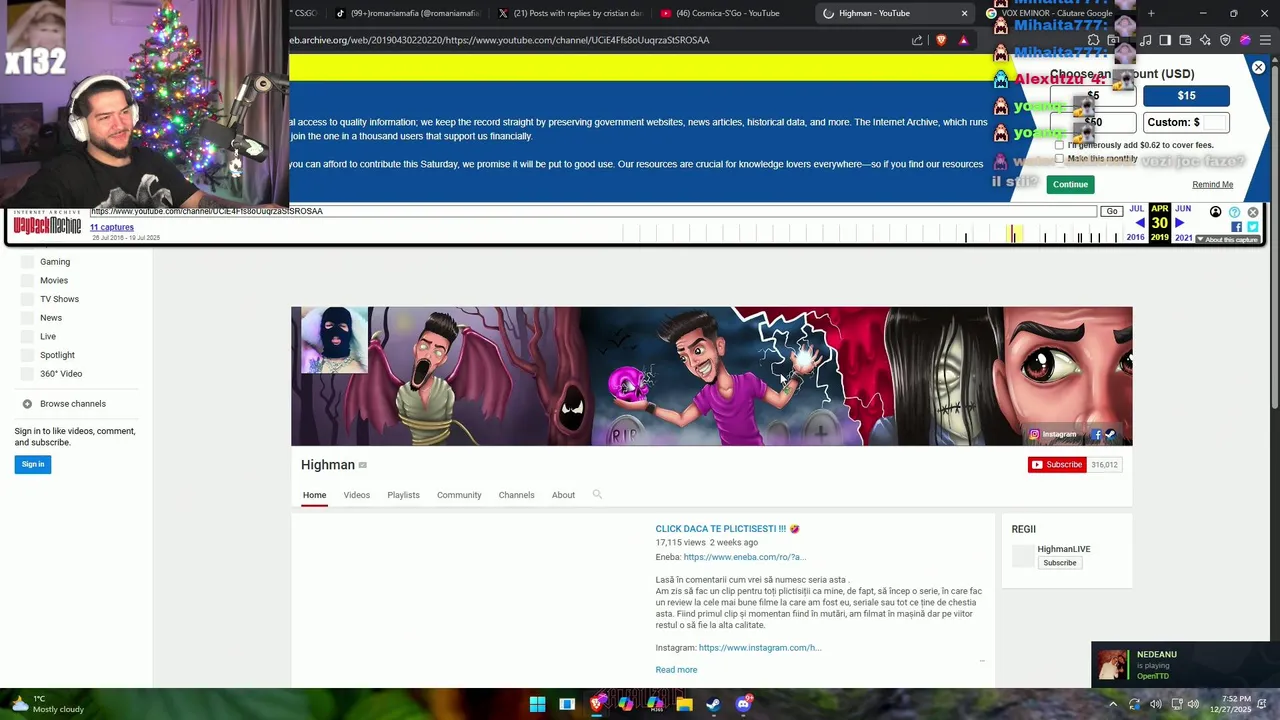The image size is (1280, 720).
Task: Share capture on Twitter from Wayback toolbar
Action: 1252,227
